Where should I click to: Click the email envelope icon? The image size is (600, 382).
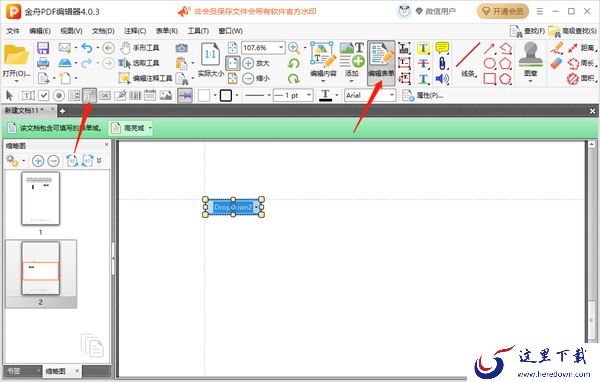tap(65, 48)
